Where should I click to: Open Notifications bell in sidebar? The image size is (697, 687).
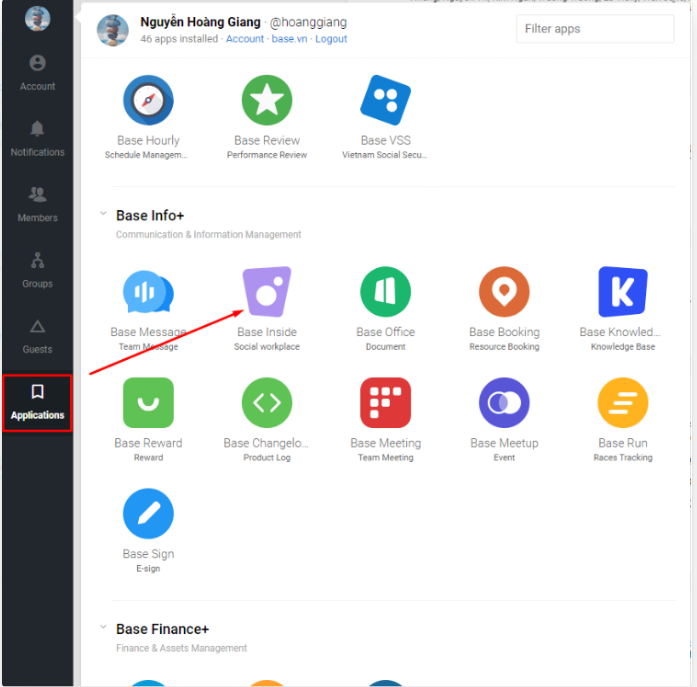tap(37, 139)
